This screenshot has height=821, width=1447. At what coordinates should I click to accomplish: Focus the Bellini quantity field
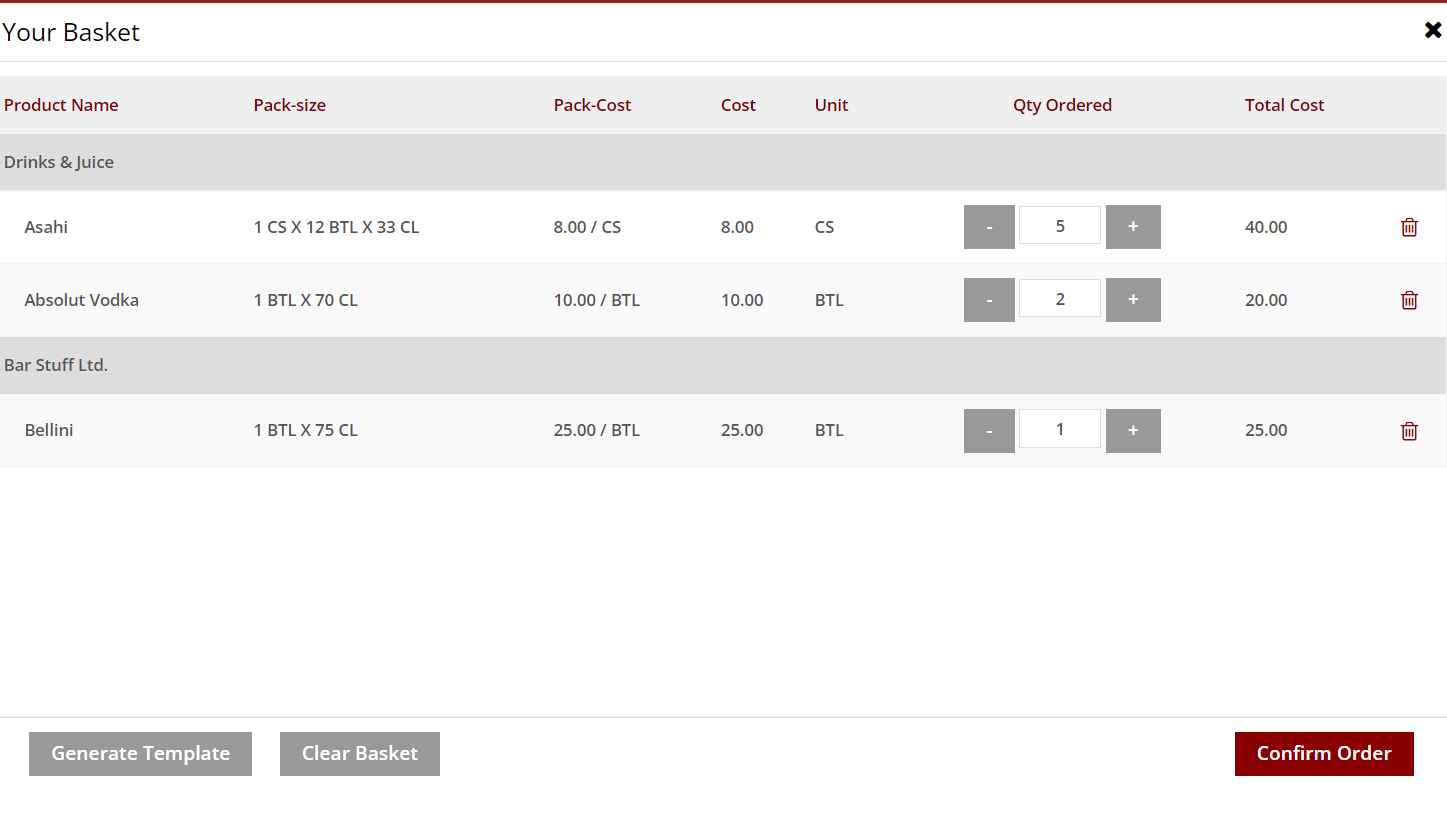tap(1059, 429)
